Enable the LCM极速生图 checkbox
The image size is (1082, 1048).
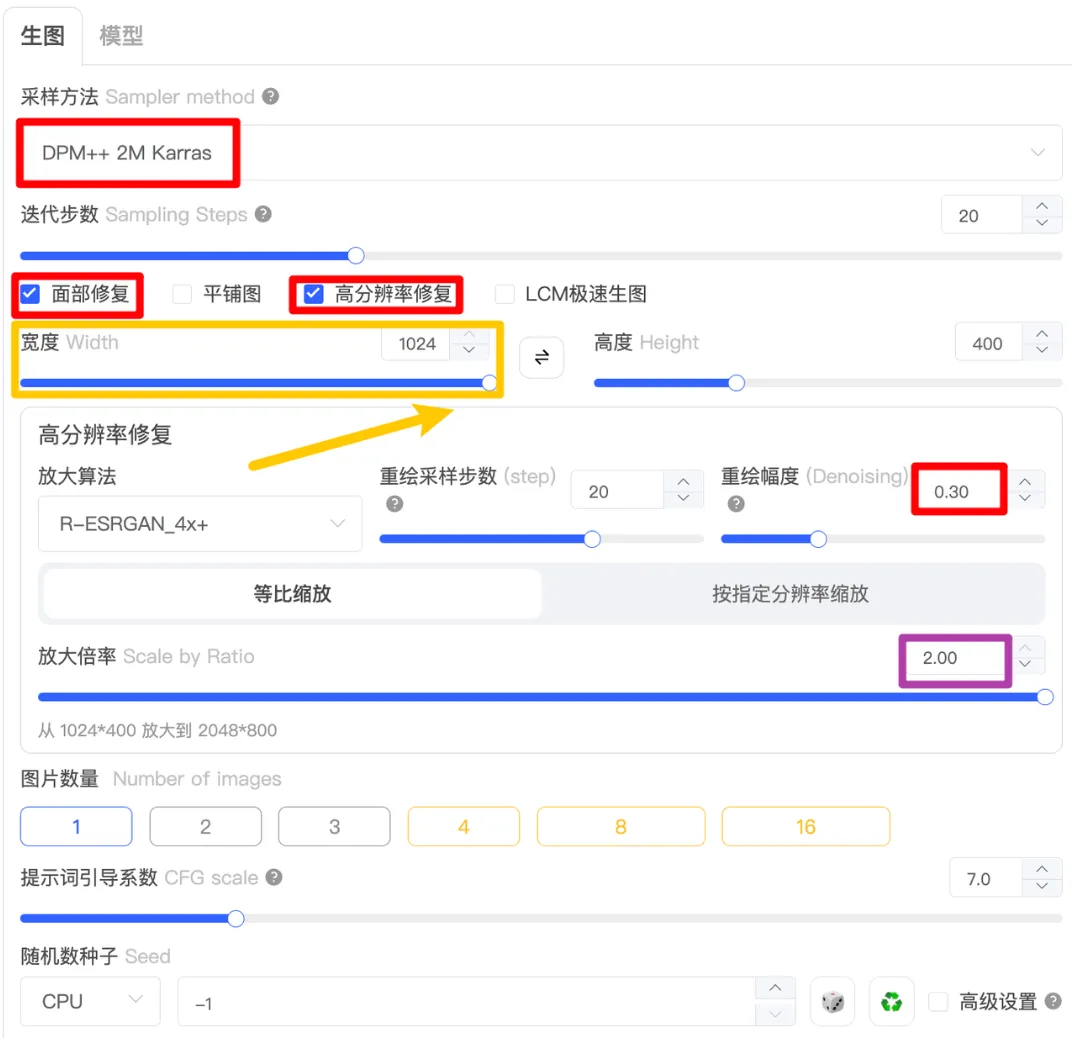pyautogui.click(x=505, y=294)
